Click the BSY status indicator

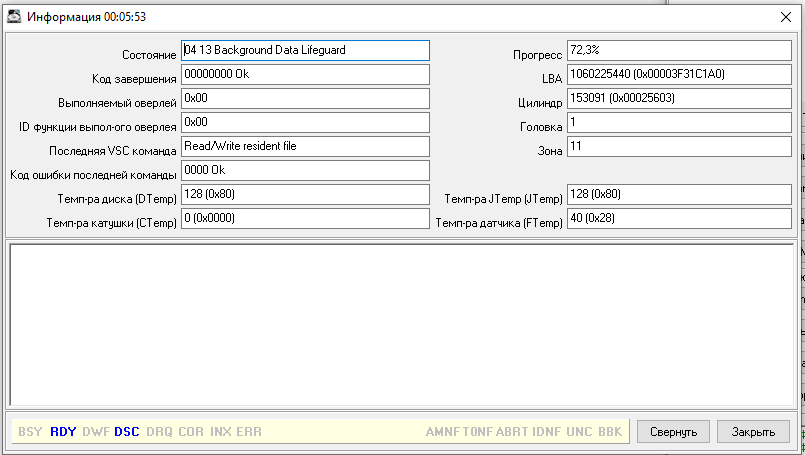[30, 432]
